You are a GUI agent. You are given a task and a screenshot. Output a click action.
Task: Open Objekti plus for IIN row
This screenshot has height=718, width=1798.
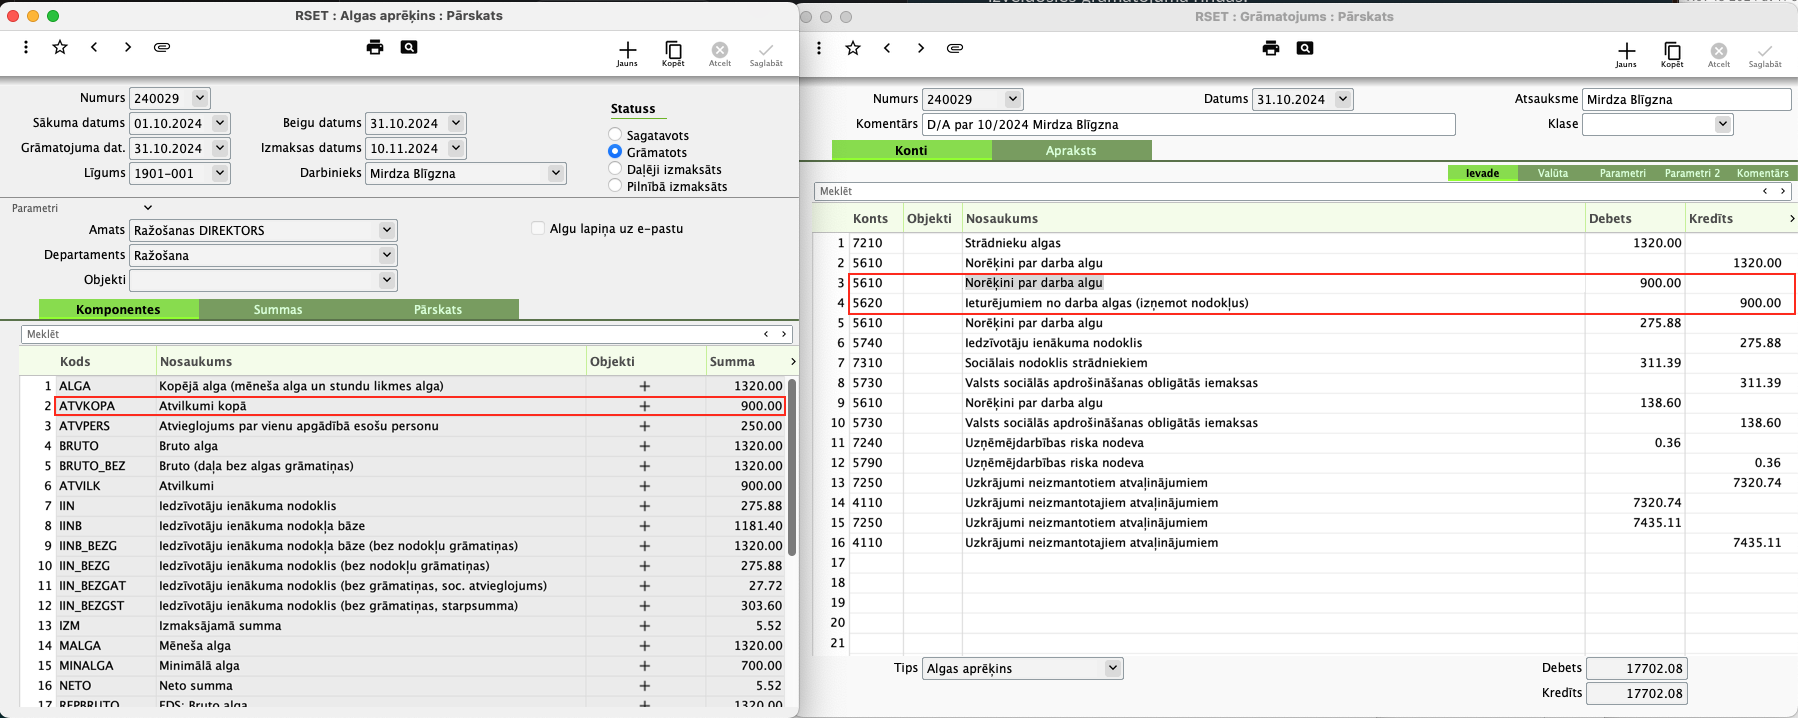[645, 506]
